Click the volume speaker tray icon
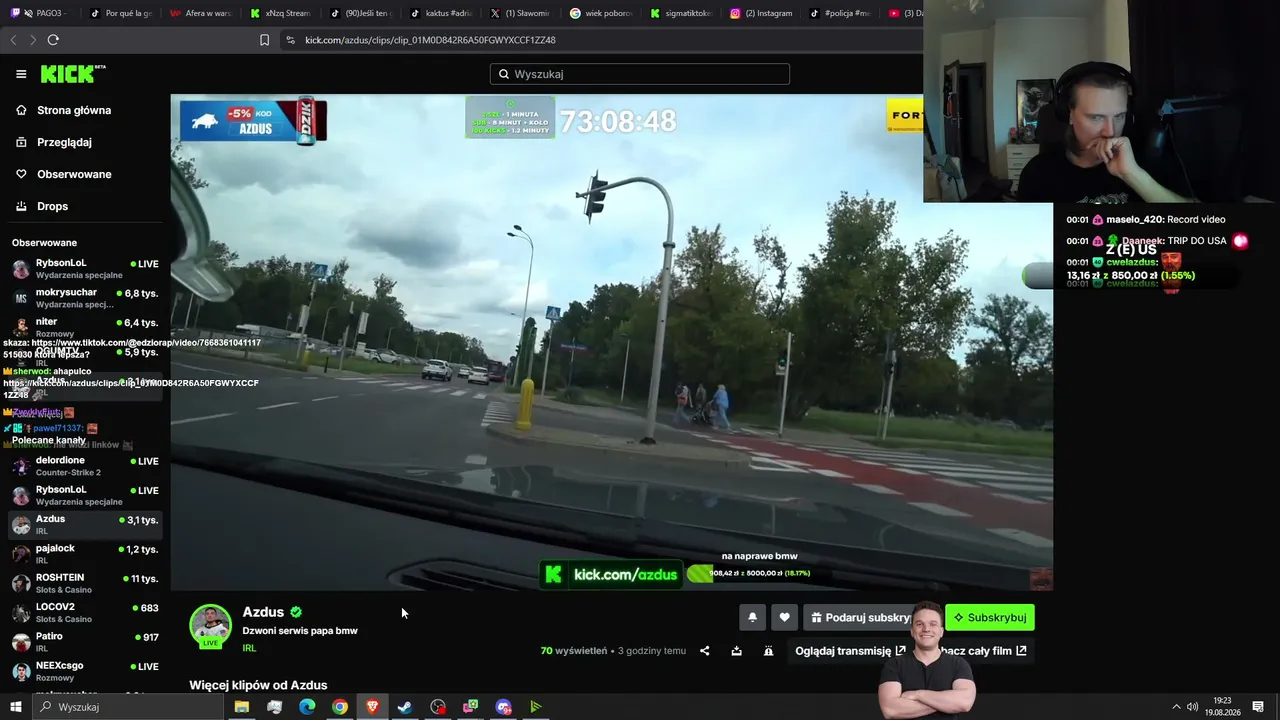The width and height of the screenshot is (1280, 720). [x=1192, y=707]
